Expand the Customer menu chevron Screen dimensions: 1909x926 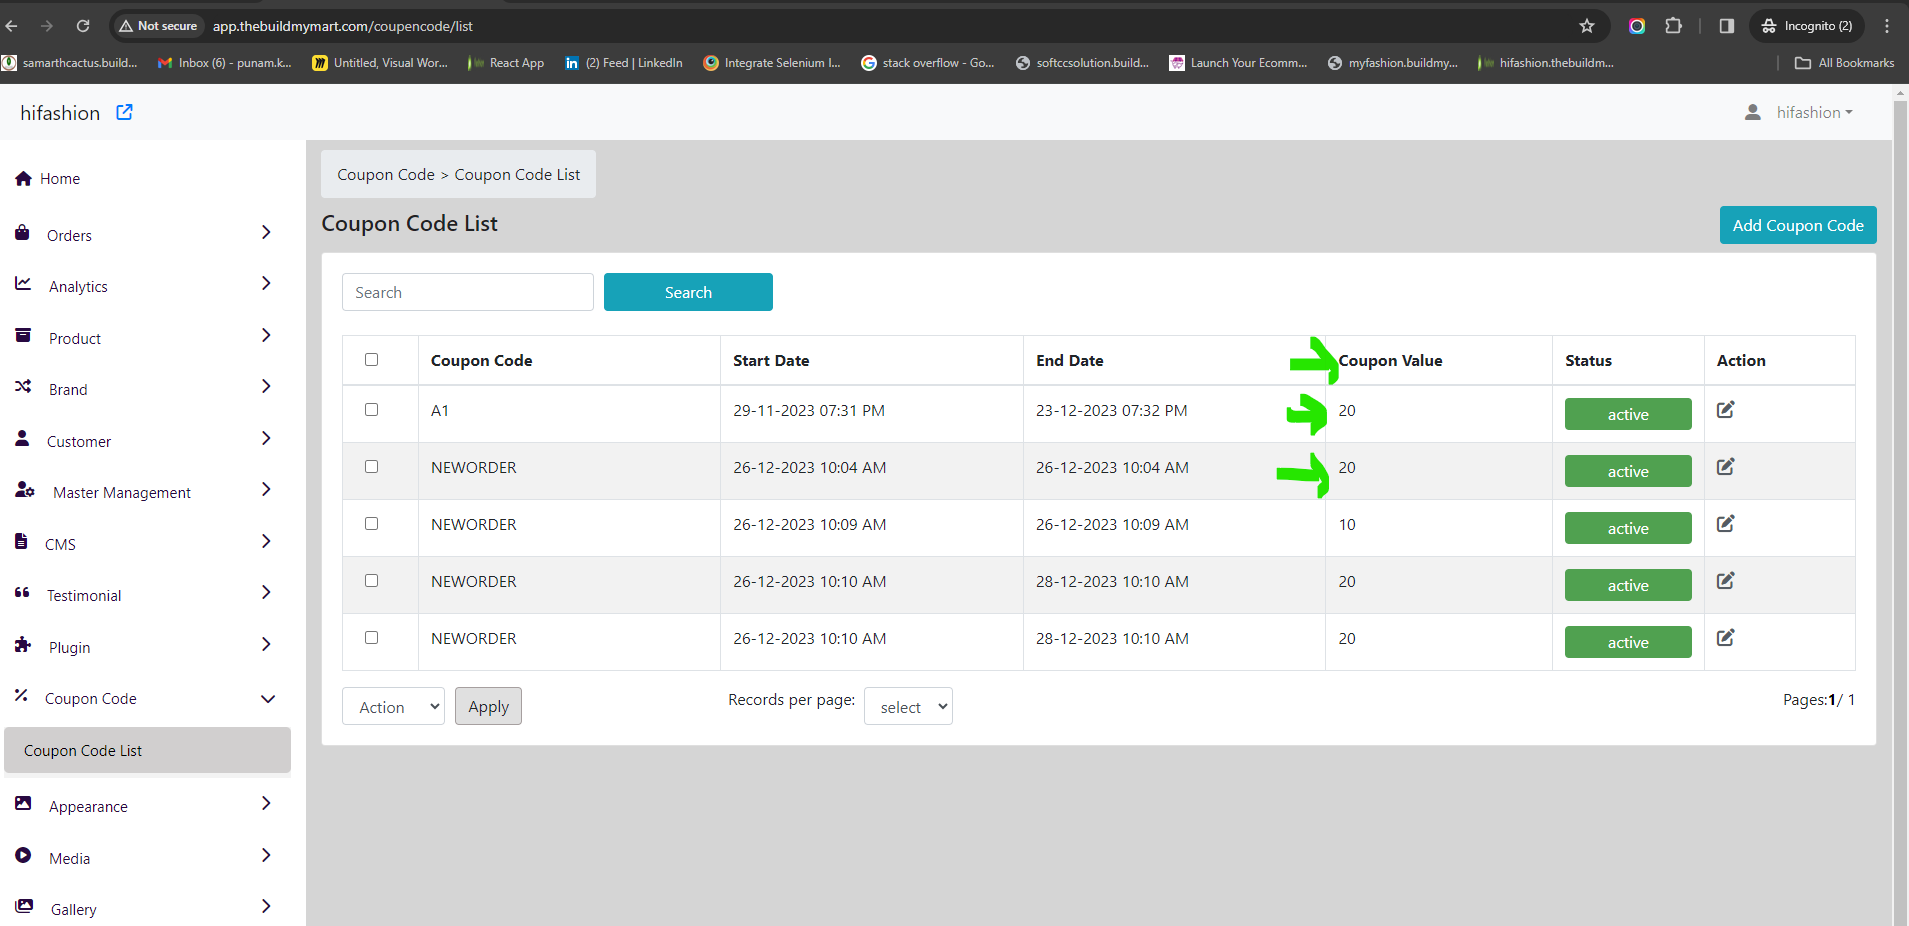[x=266, y=438]
